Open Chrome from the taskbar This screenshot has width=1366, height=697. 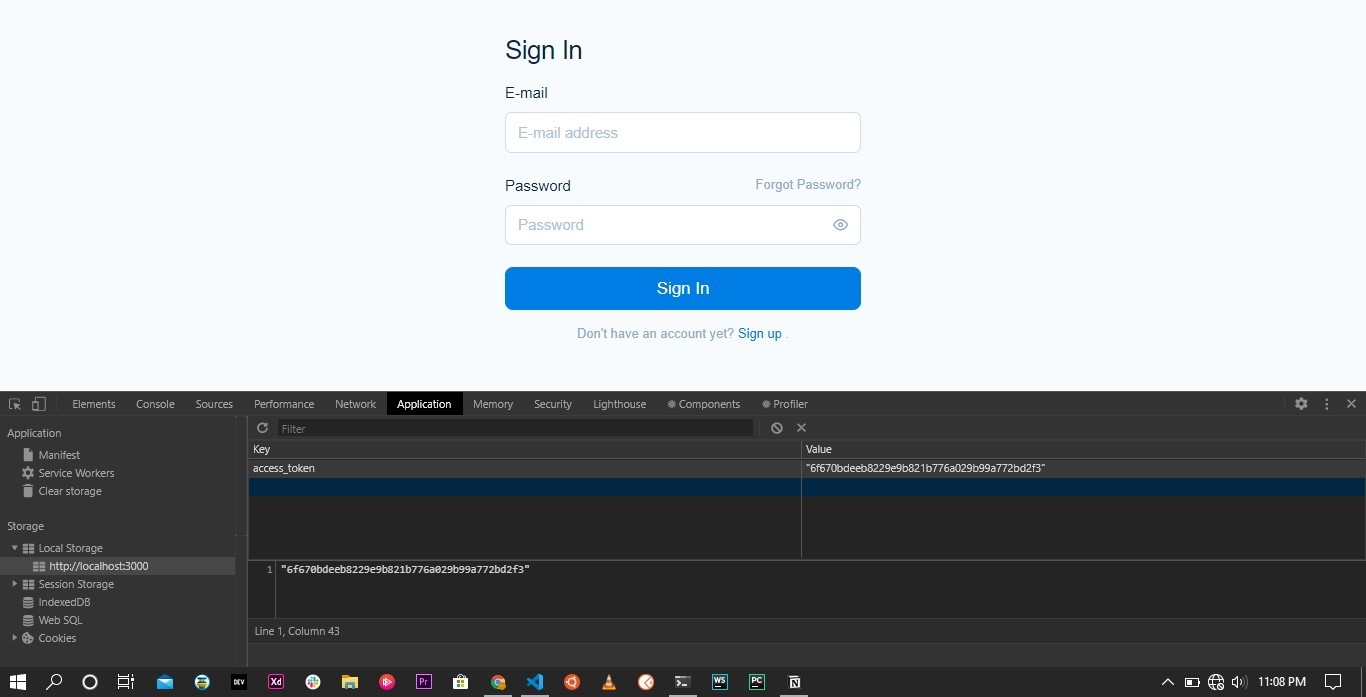pyautogui.click(x=498, y=682)
